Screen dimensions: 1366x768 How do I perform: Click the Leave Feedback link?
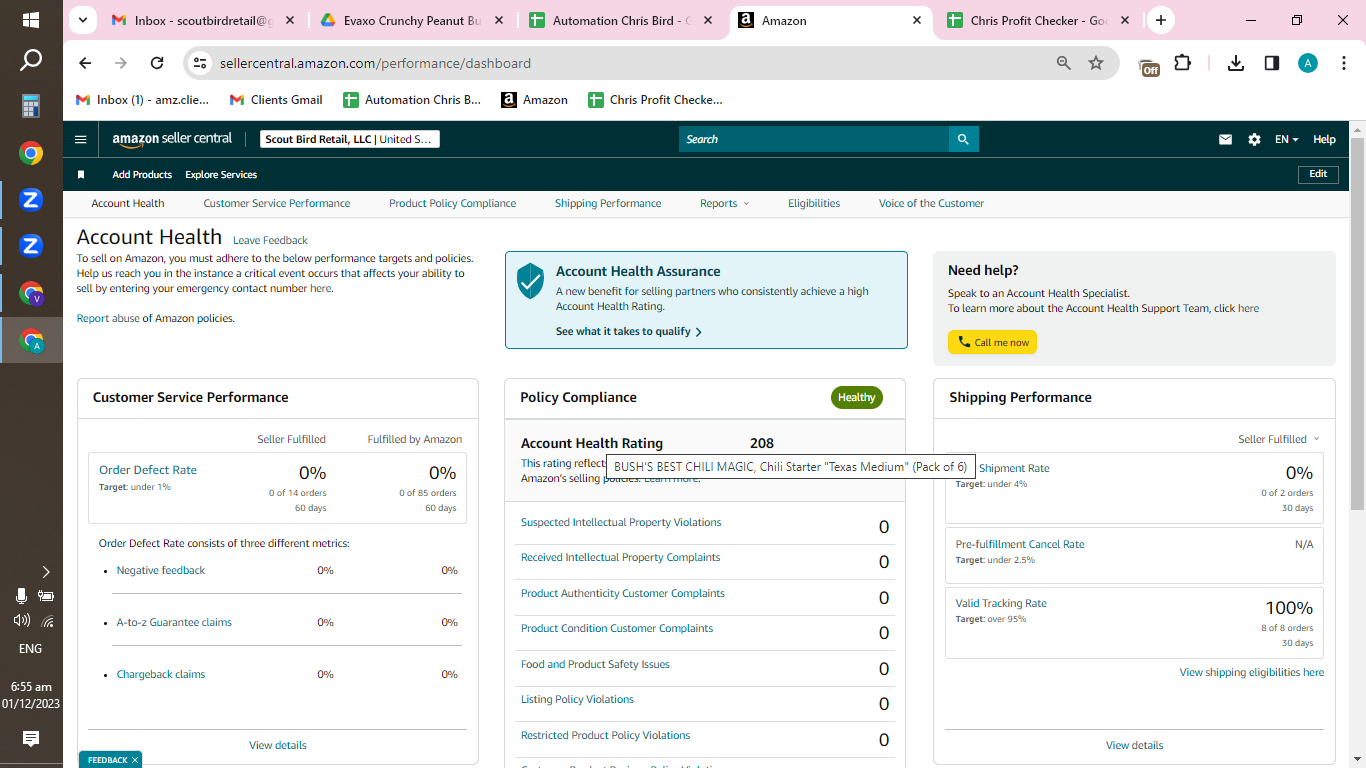[270, 240]
